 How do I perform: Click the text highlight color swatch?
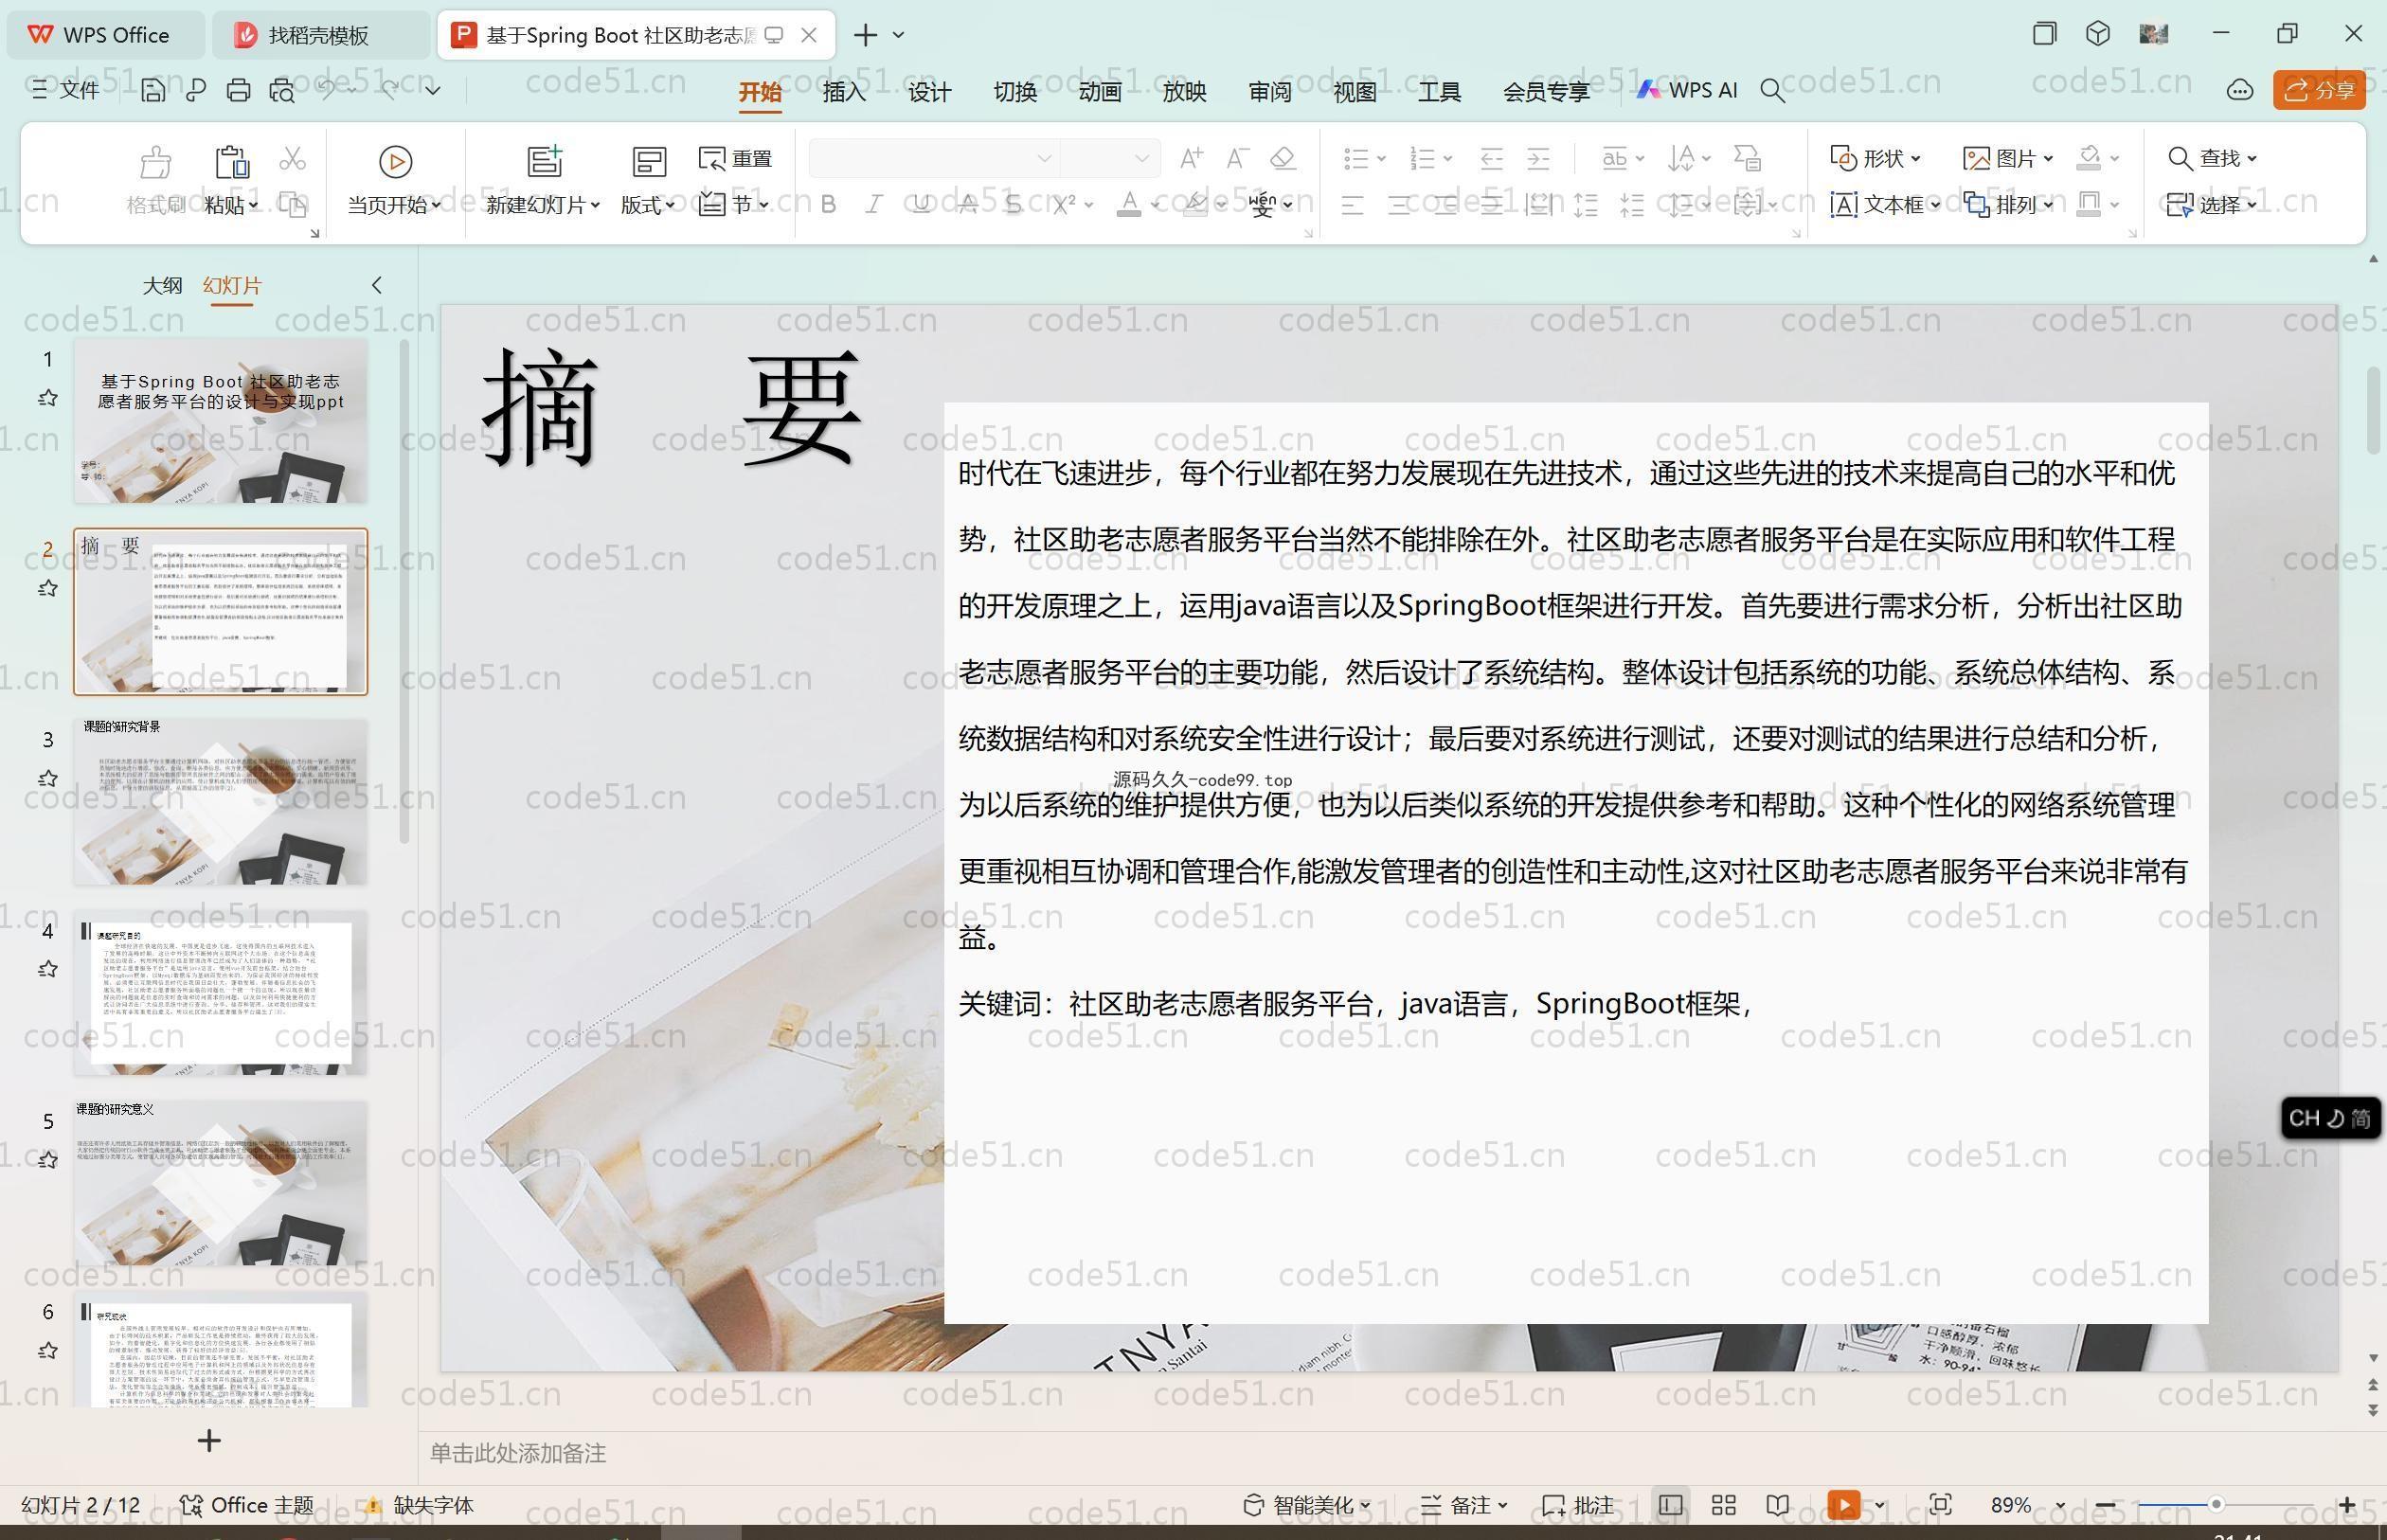tap(1194, 205)
